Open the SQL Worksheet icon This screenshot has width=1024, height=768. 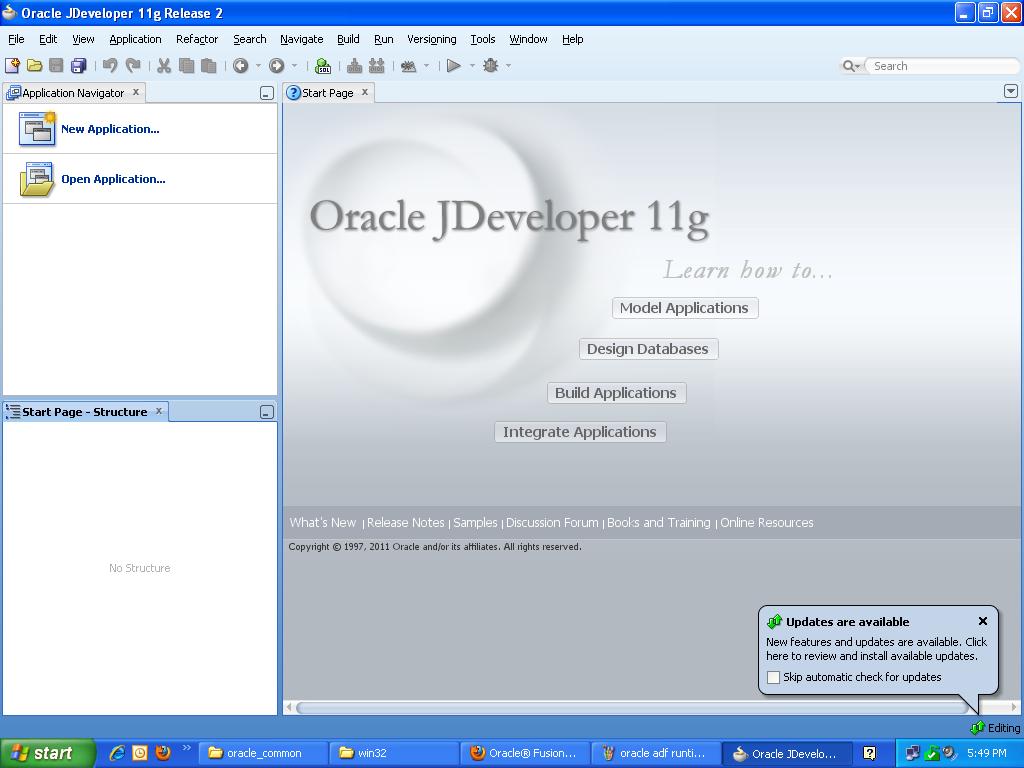pyautogui.click(x=323, y=65)
